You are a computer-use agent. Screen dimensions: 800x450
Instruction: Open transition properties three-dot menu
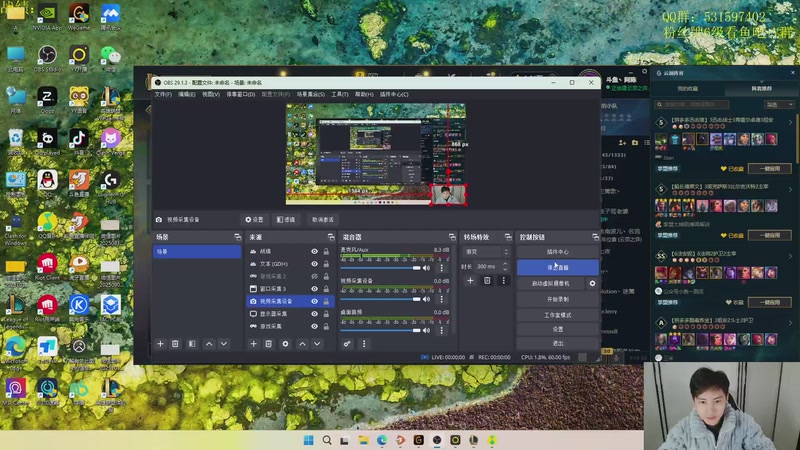504,280
